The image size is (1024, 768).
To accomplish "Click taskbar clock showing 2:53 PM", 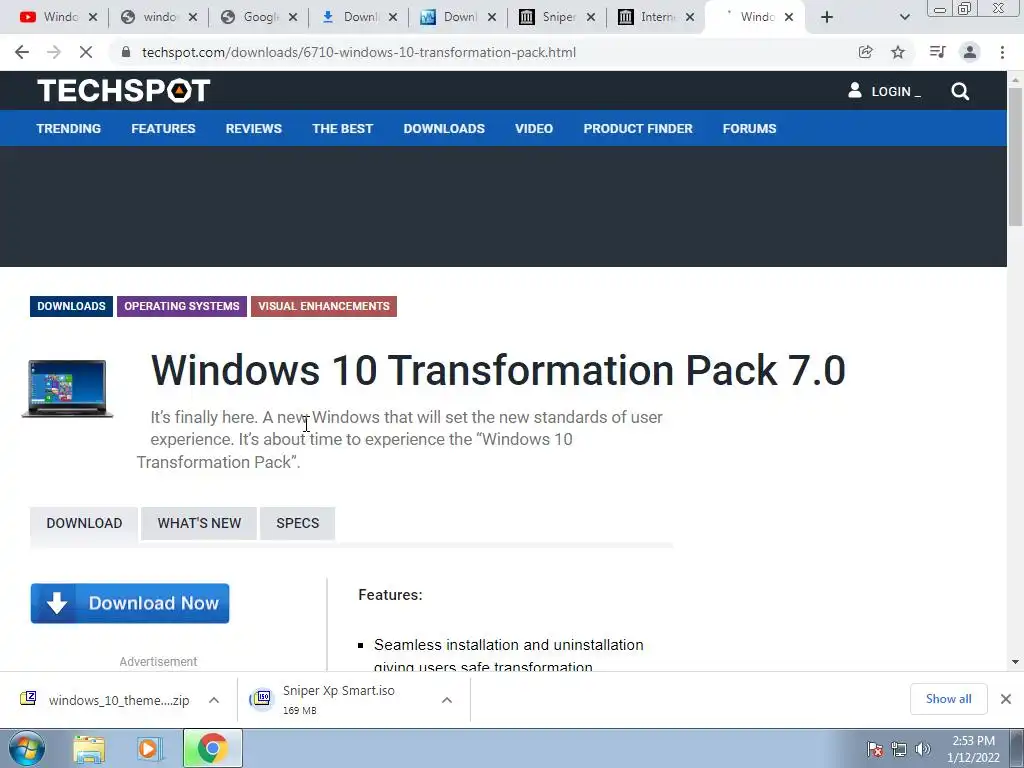I will click(973, 749).
